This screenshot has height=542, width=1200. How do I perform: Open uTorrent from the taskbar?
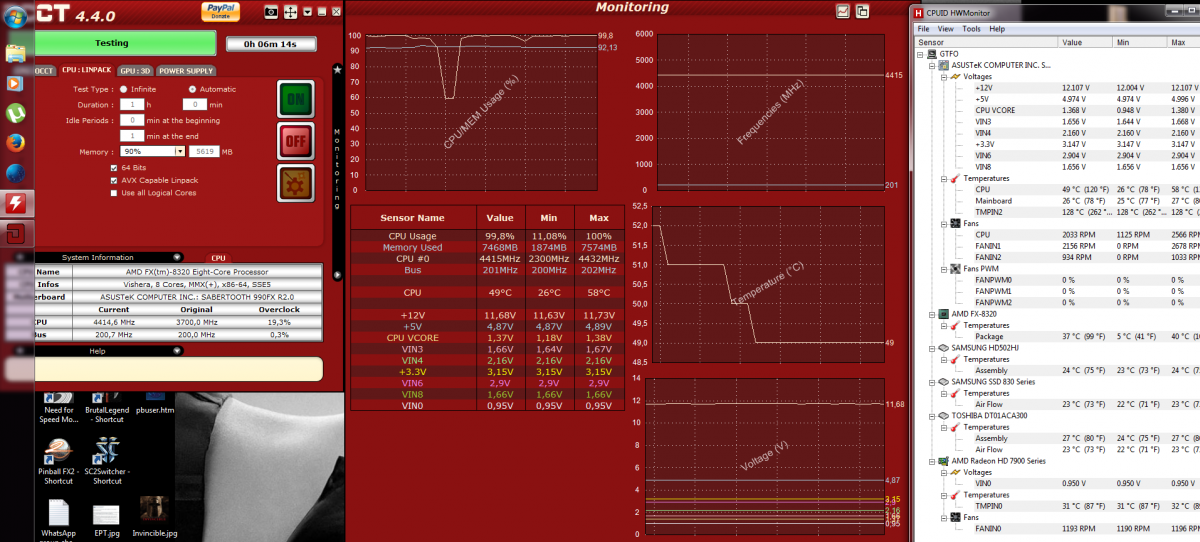point(15,113)
